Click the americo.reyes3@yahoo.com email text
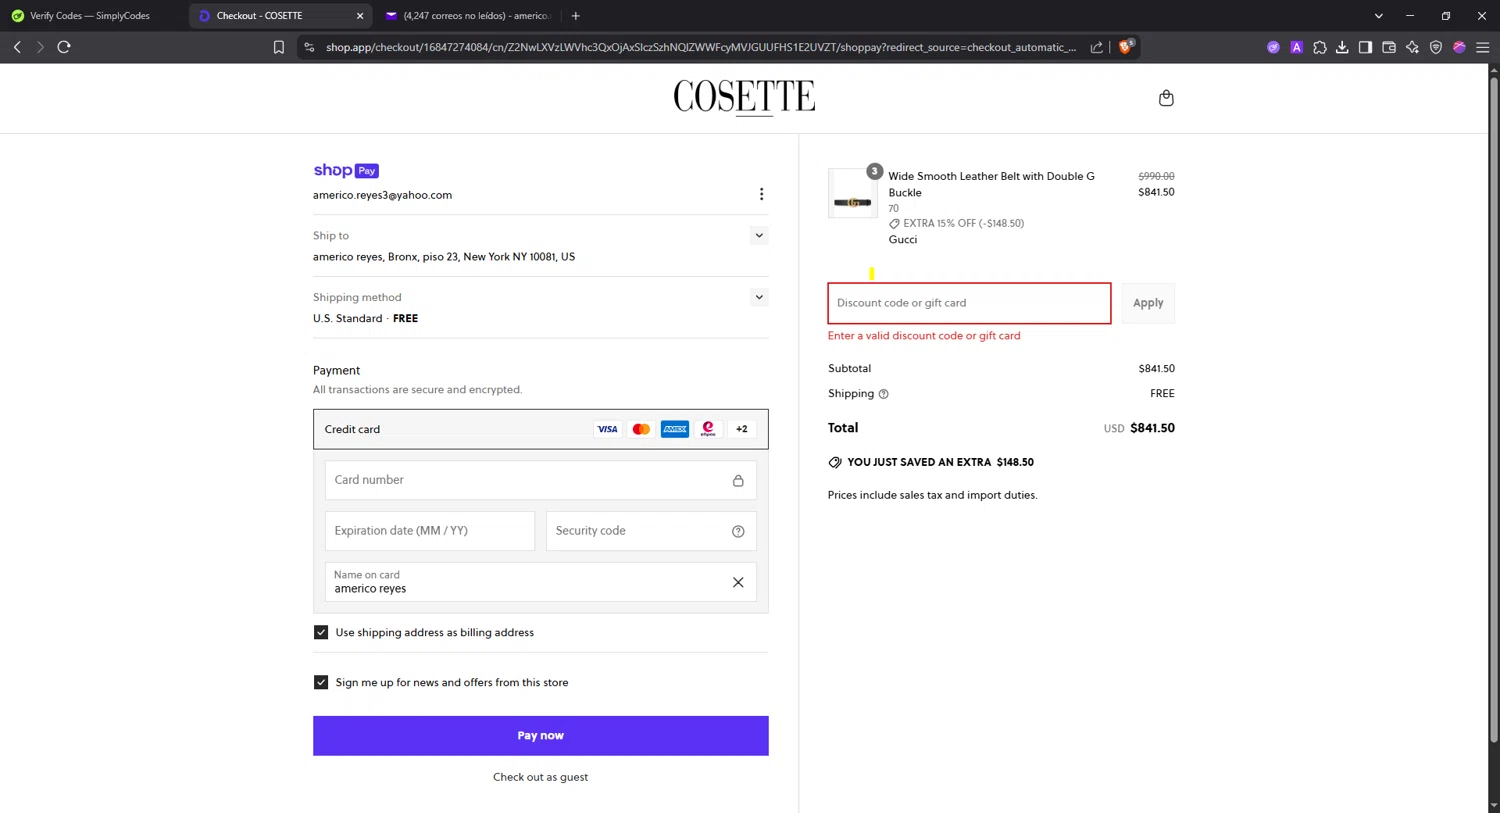The width and height of the screenshot is (1500, 813). click(x=382, y=195)
